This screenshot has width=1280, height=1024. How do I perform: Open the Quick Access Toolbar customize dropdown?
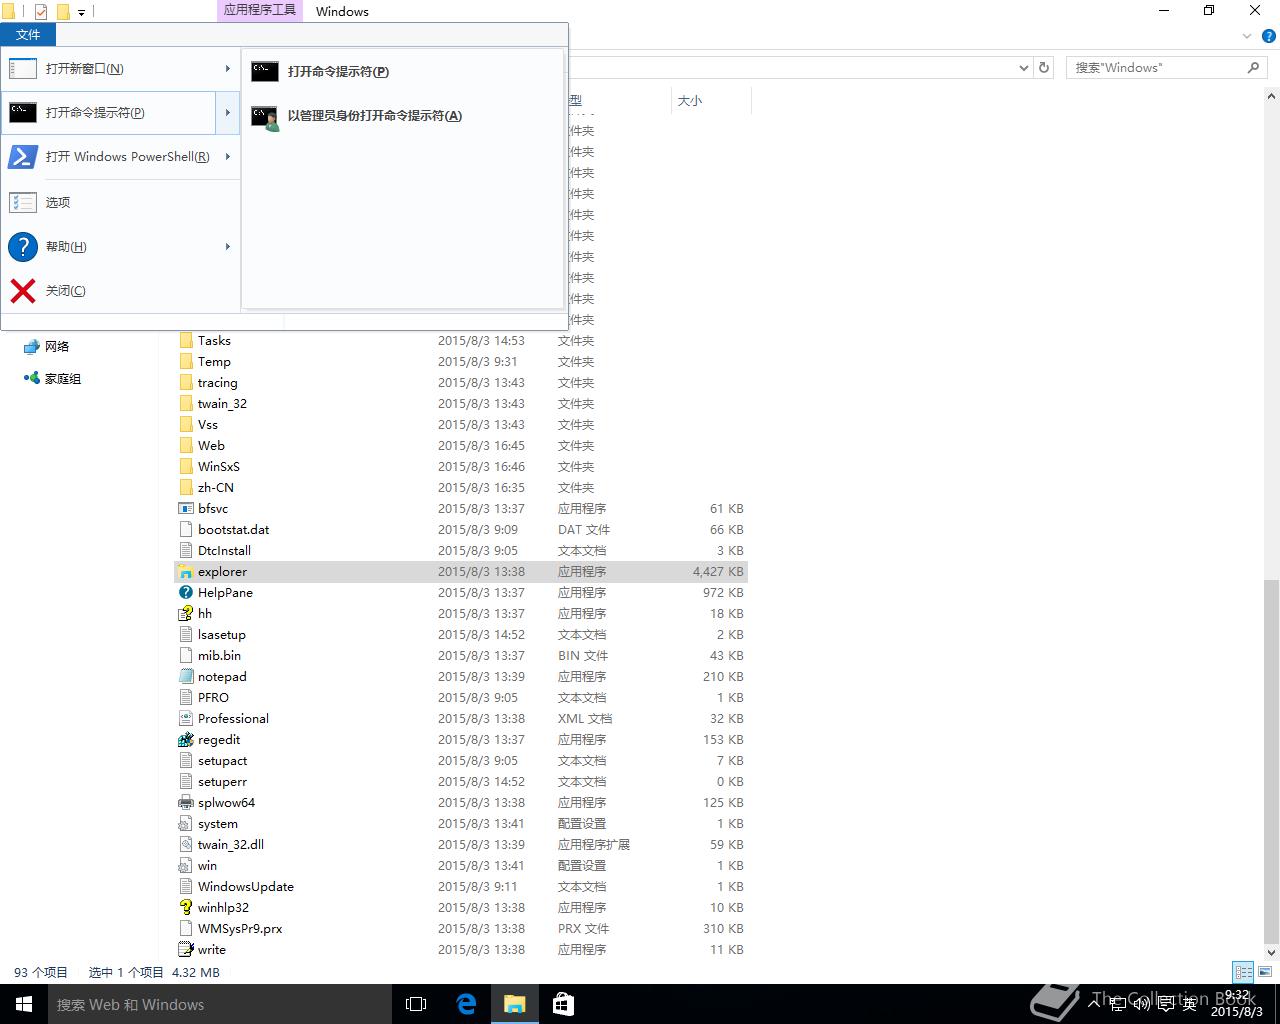click(x=82, y=12)
